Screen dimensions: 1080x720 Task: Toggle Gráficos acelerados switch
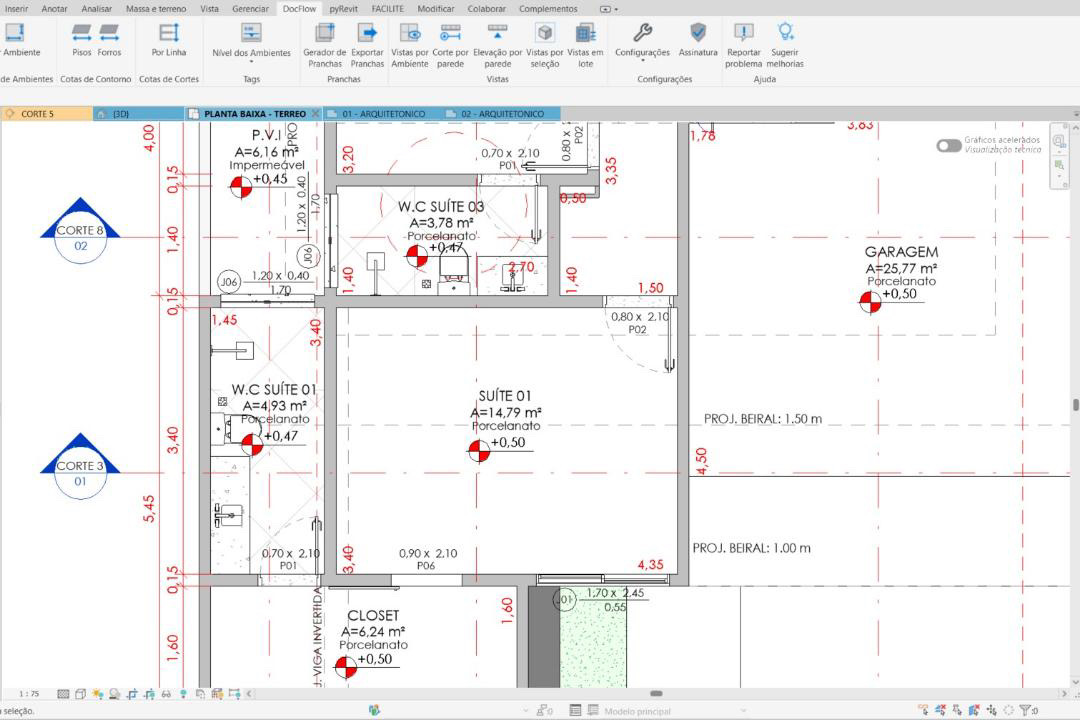(x=948, y=145)
